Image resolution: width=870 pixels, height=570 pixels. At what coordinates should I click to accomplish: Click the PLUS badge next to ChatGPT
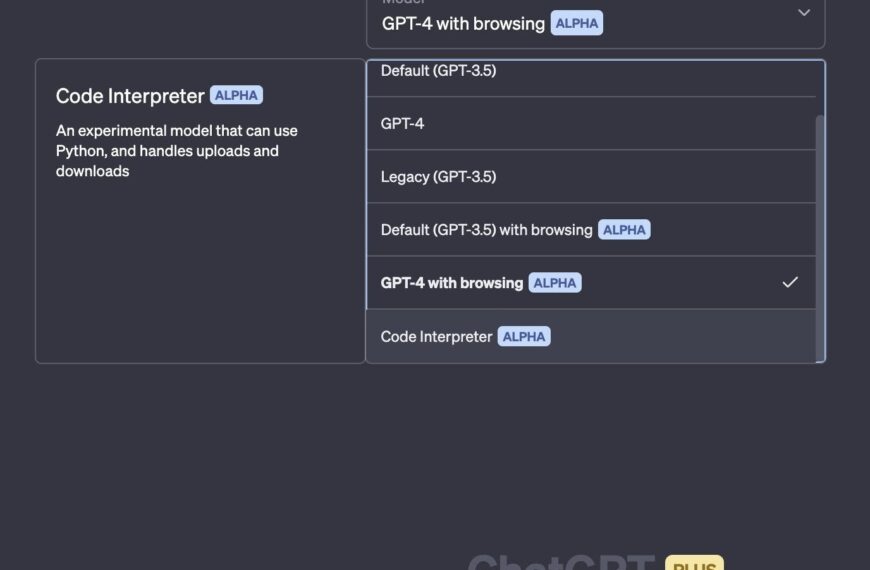click(694, 563)
